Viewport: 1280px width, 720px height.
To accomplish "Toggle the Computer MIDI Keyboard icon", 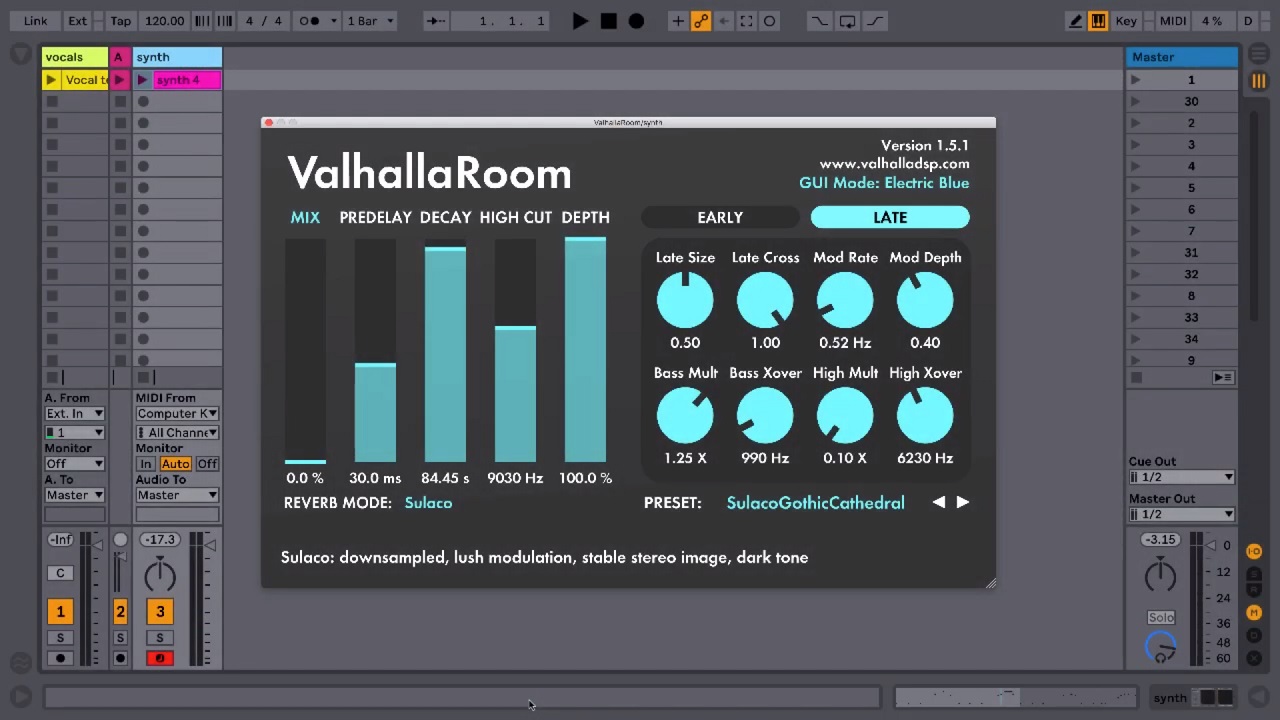I will [x=1098, y=21].
